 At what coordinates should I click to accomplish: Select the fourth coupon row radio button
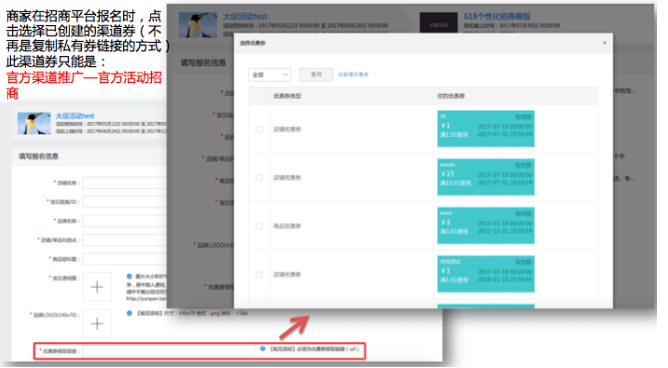point(259,275)
